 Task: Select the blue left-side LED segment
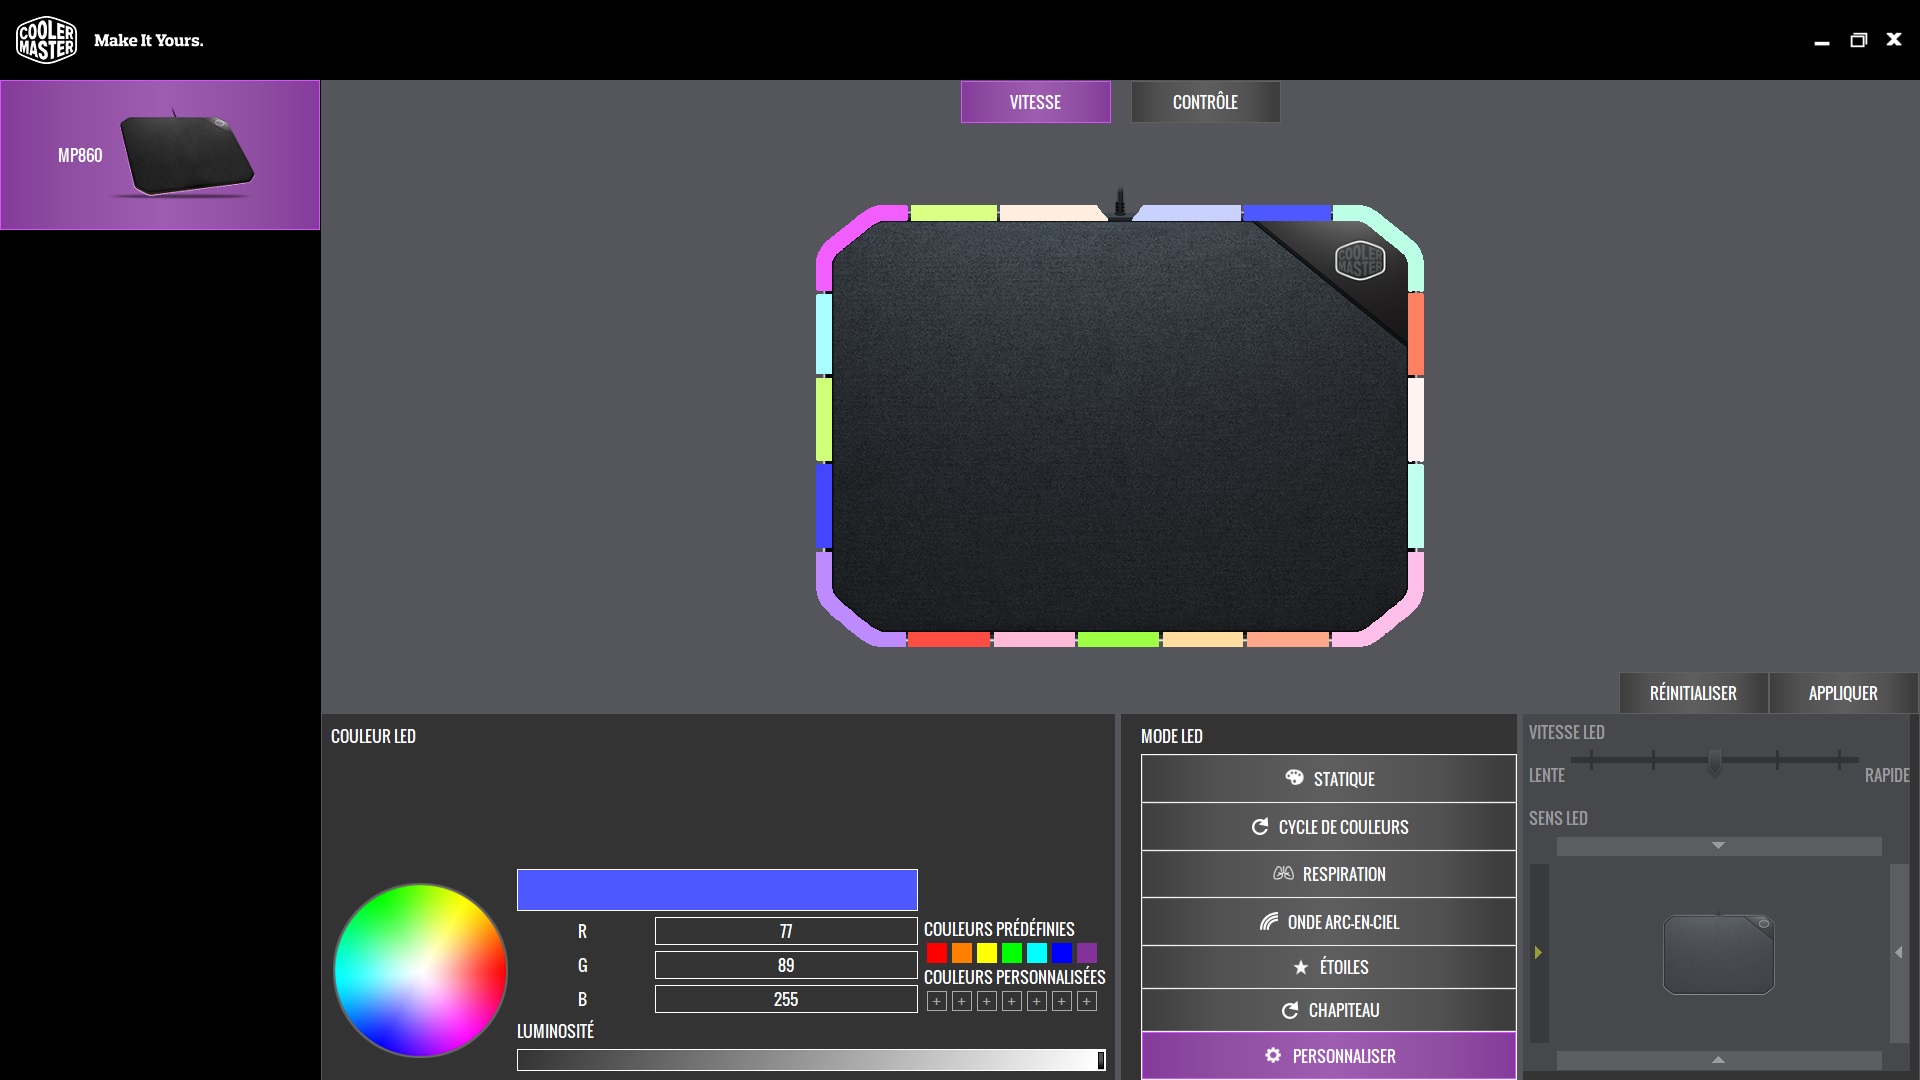point(824,505)
